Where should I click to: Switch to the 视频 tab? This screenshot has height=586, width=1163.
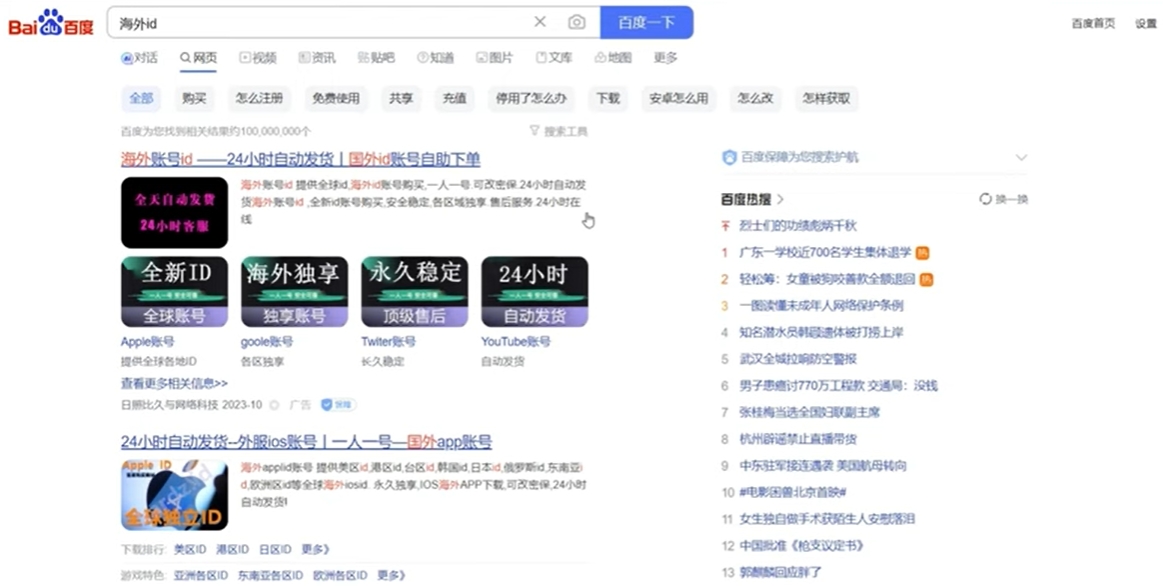coord(257,58)
